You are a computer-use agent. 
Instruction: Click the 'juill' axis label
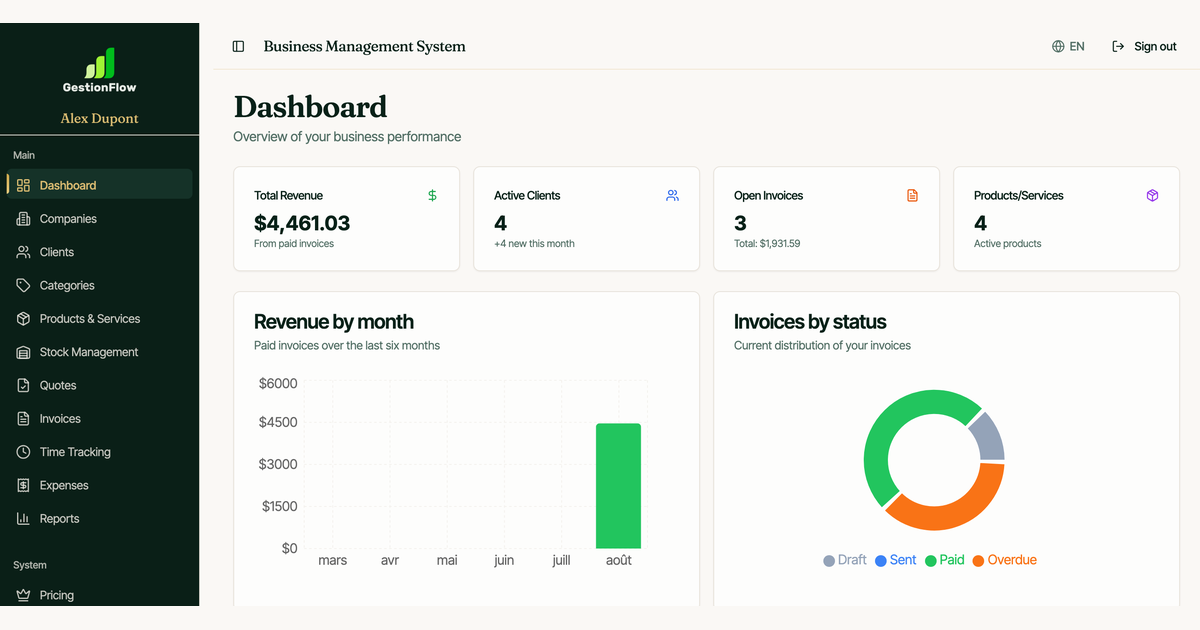(x=562, y=560)
